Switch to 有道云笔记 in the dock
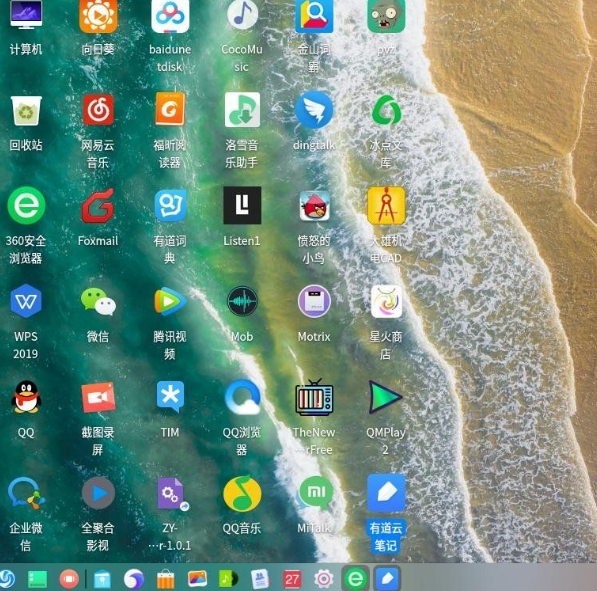This screenshot has height=591, width=597. pos(387,579)
